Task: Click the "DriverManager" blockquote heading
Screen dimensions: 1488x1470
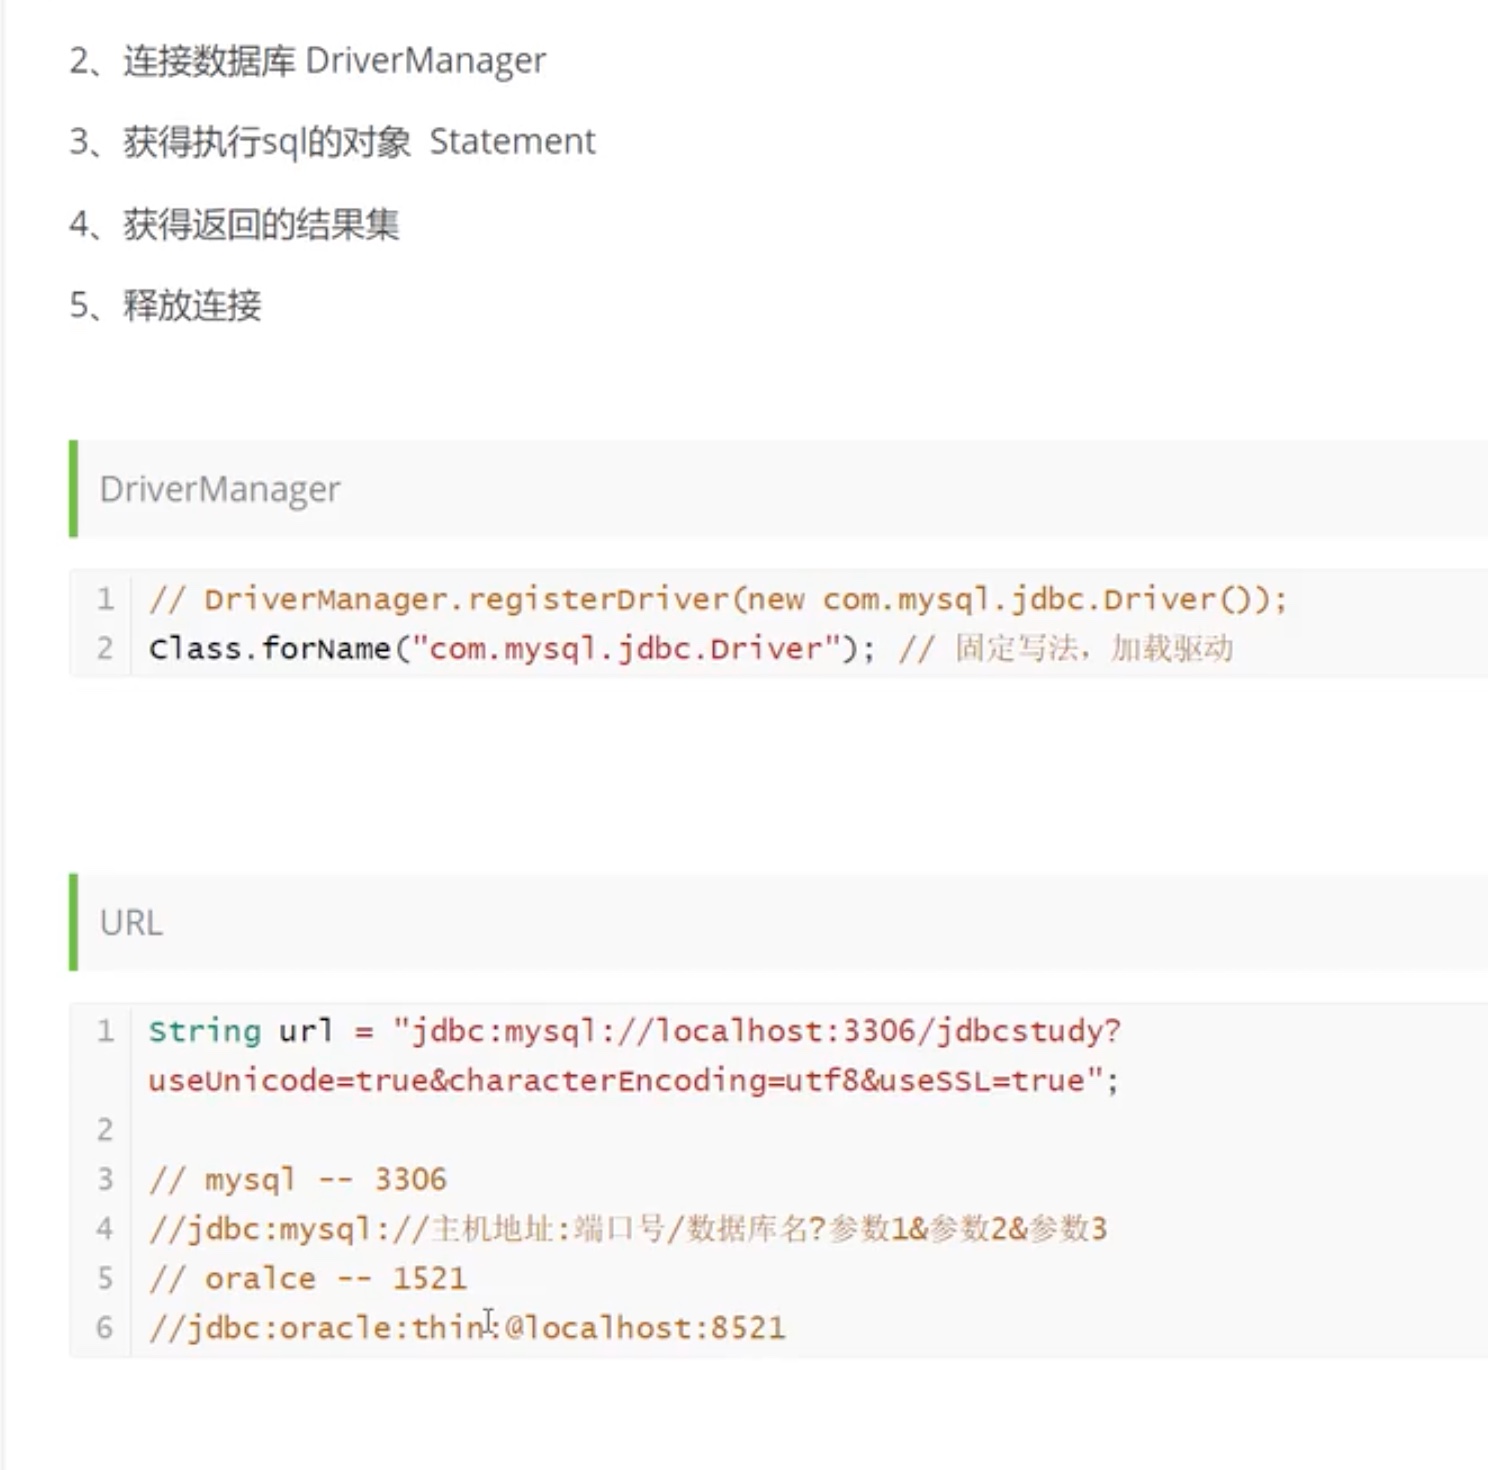Action: pos(220,489)
